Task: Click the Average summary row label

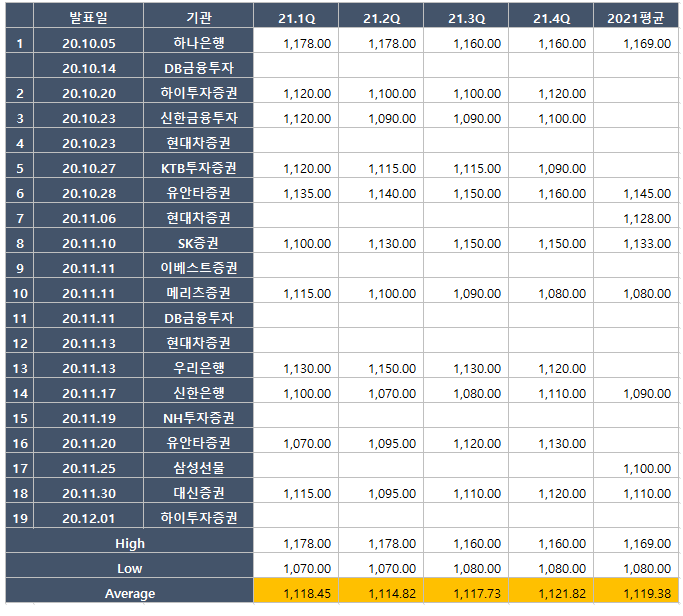Action: 129,593
